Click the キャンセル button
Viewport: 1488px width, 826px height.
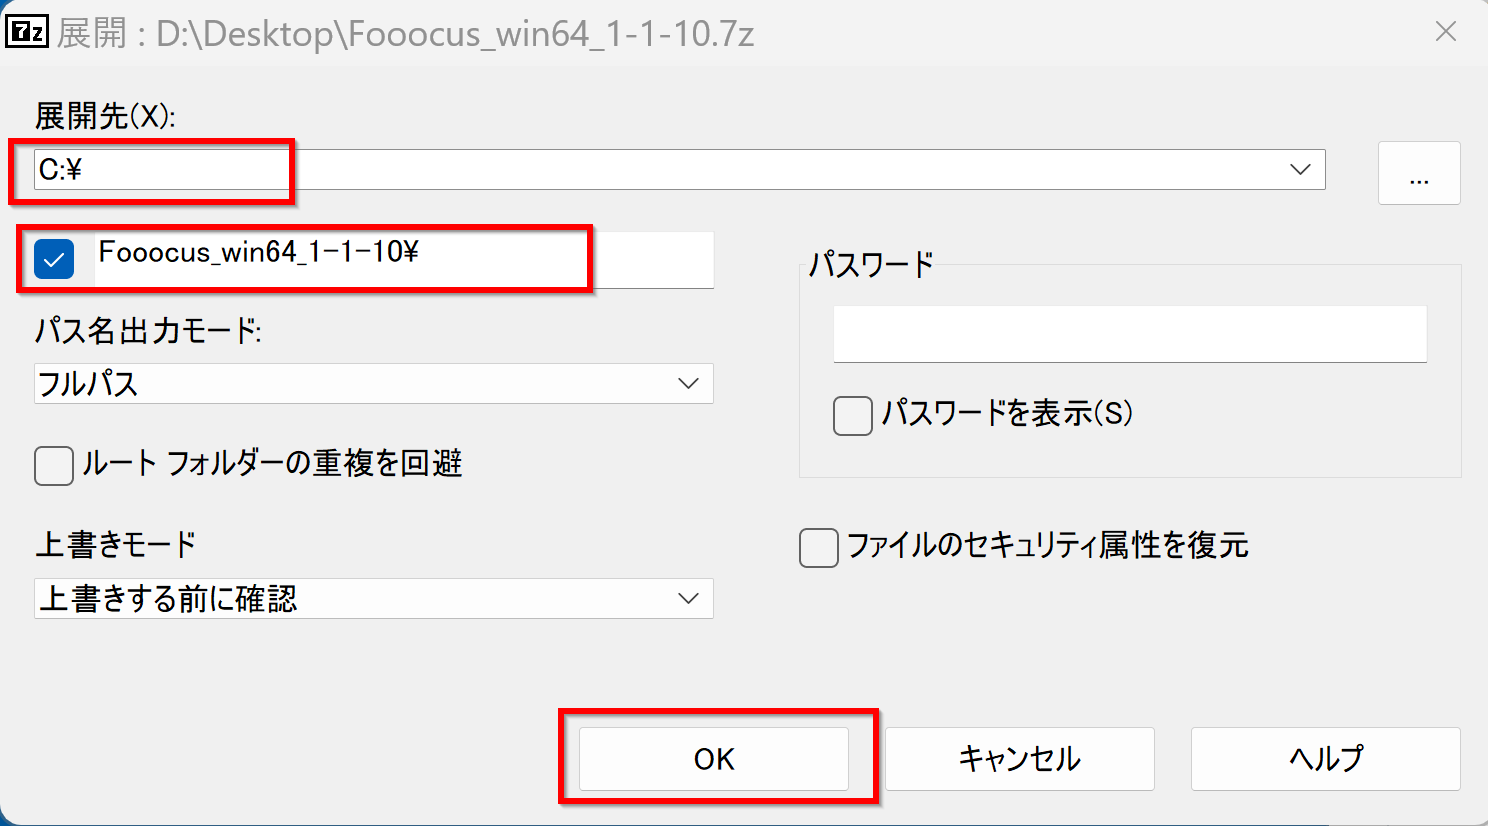pos(1020,759)
